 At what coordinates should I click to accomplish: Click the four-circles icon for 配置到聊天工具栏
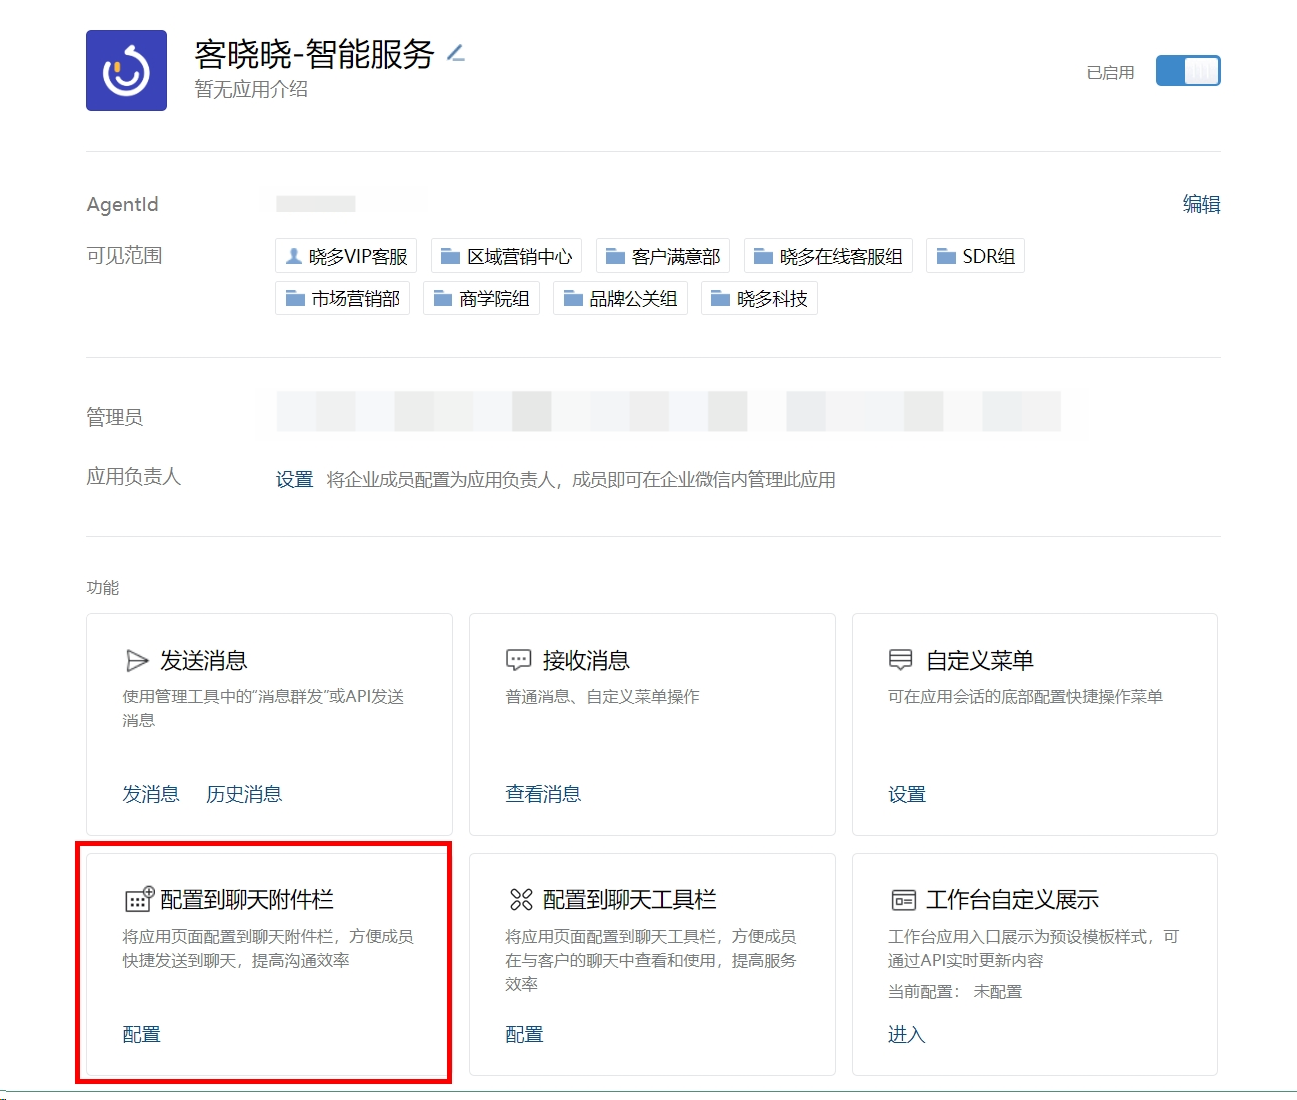click(521, 900)
